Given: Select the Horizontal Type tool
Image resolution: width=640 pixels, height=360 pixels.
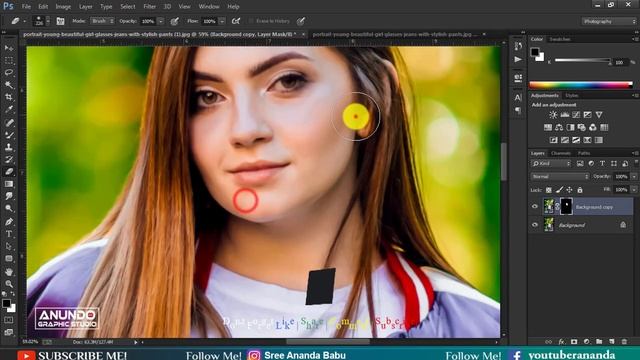Looking at the screenshot, I should 9,234.
